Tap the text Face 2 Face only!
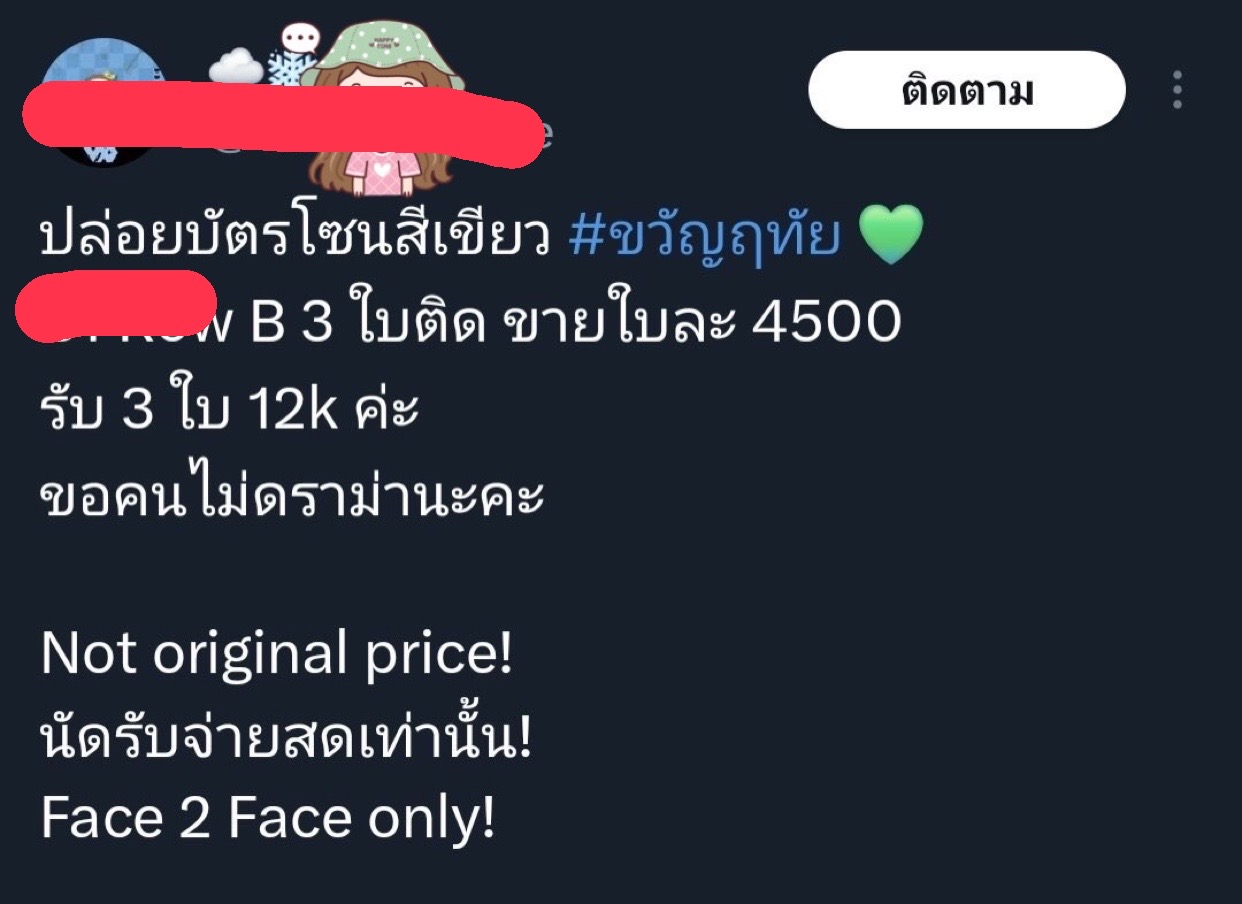Viewport: 1242px width, 904px height. [x=268, y=819]
